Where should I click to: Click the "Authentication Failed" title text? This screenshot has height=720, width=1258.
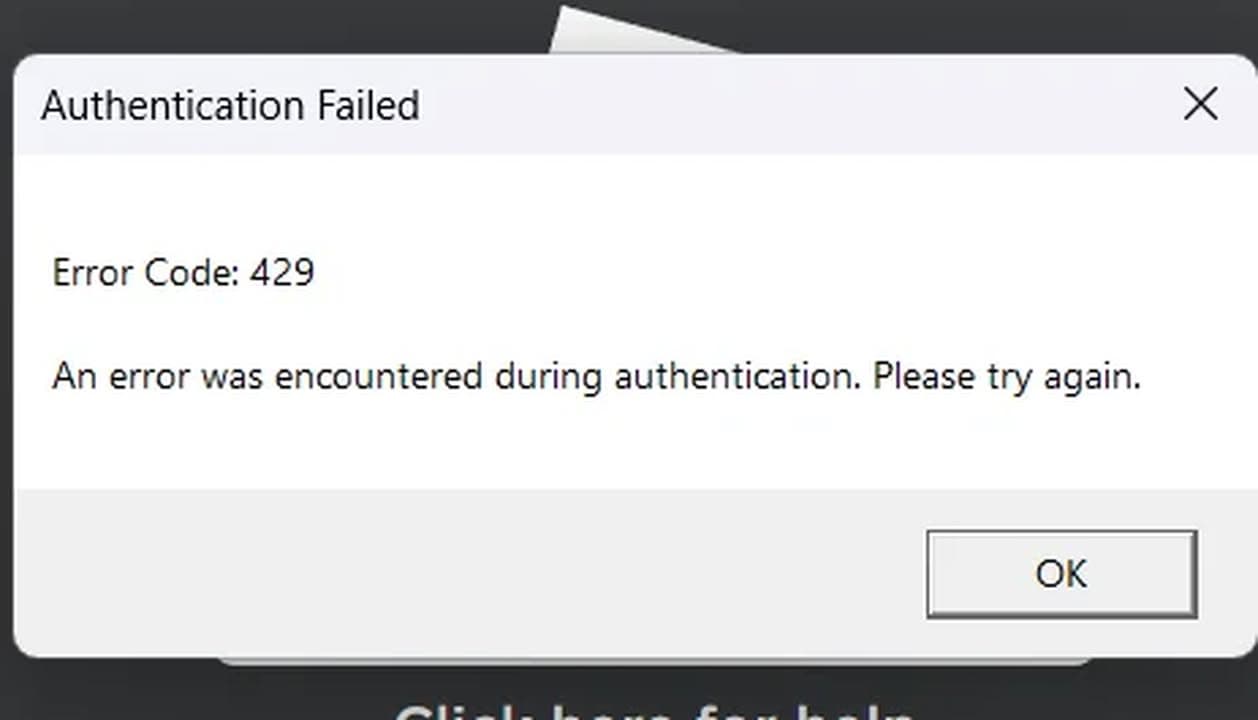[230, 105]
